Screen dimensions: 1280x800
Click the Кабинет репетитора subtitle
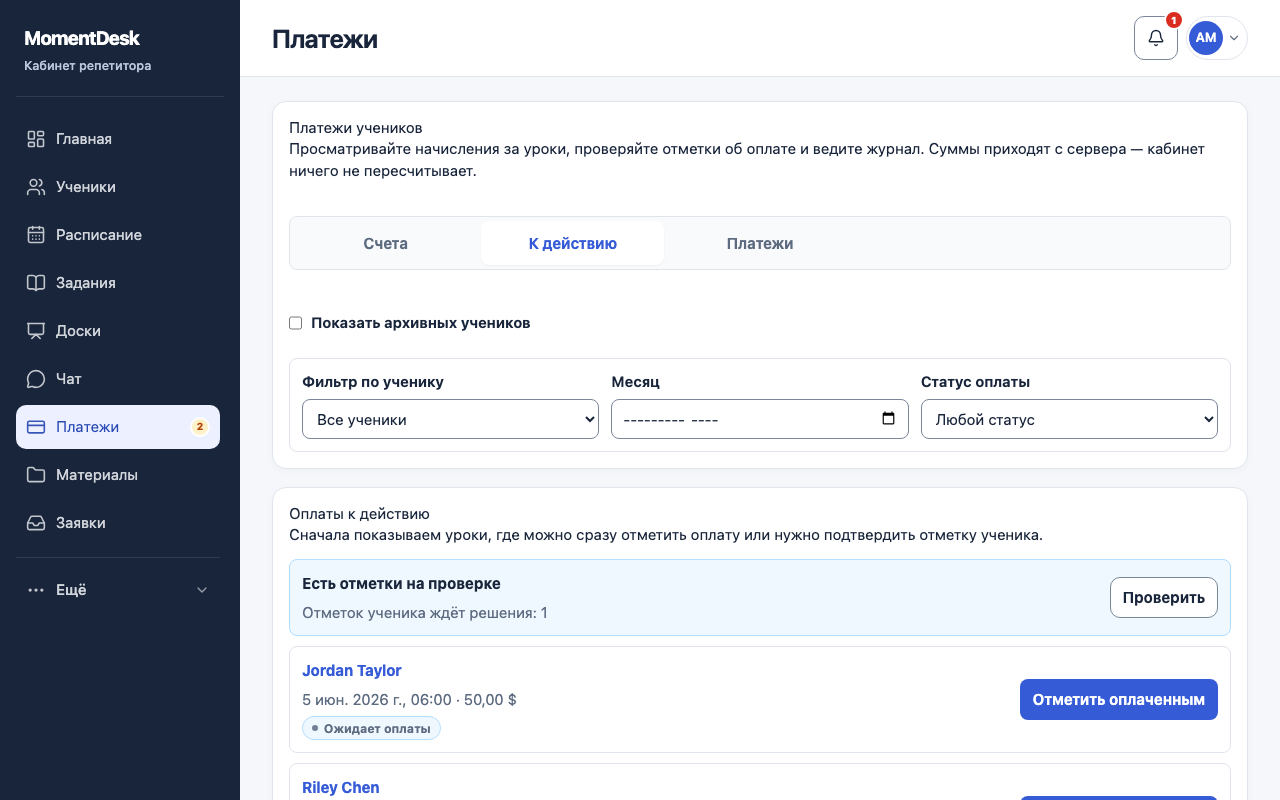pos(88,66)
